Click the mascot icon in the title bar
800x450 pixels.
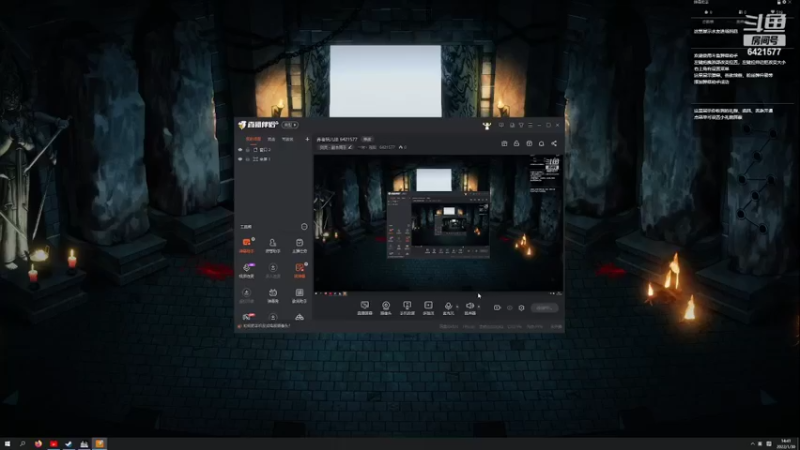coord(486,126)
